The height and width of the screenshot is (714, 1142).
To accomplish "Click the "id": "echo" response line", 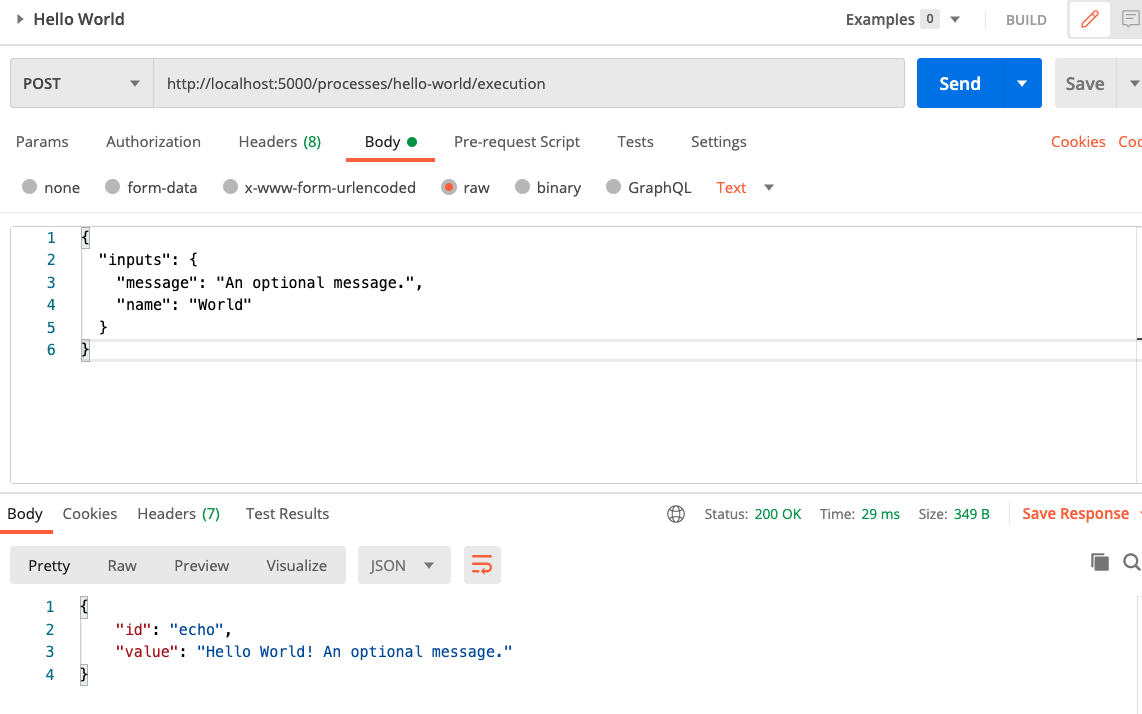I will [x=173, y=629].
